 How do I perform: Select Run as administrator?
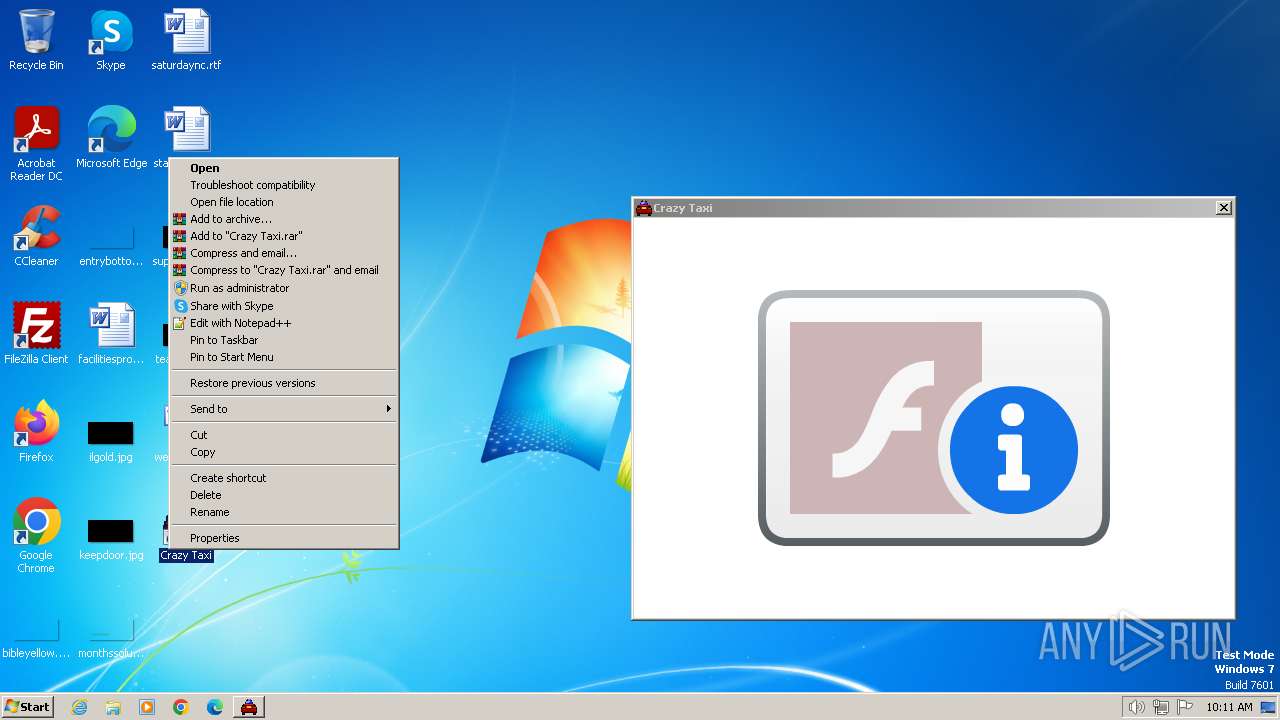coord(284,288)
